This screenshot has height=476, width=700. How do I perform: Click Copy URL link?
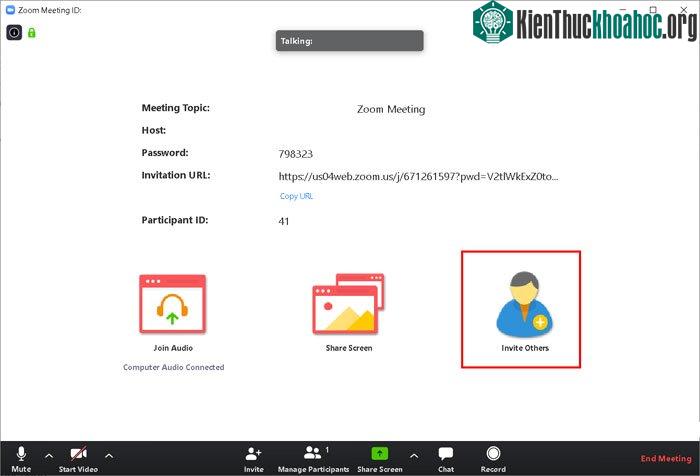tap(296, 196)
